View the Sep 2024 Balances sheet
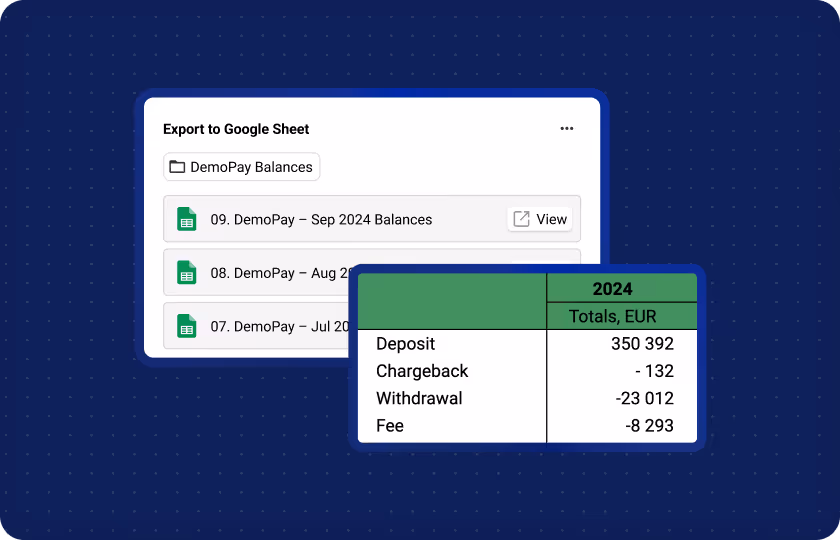 [x=539, y=219]
